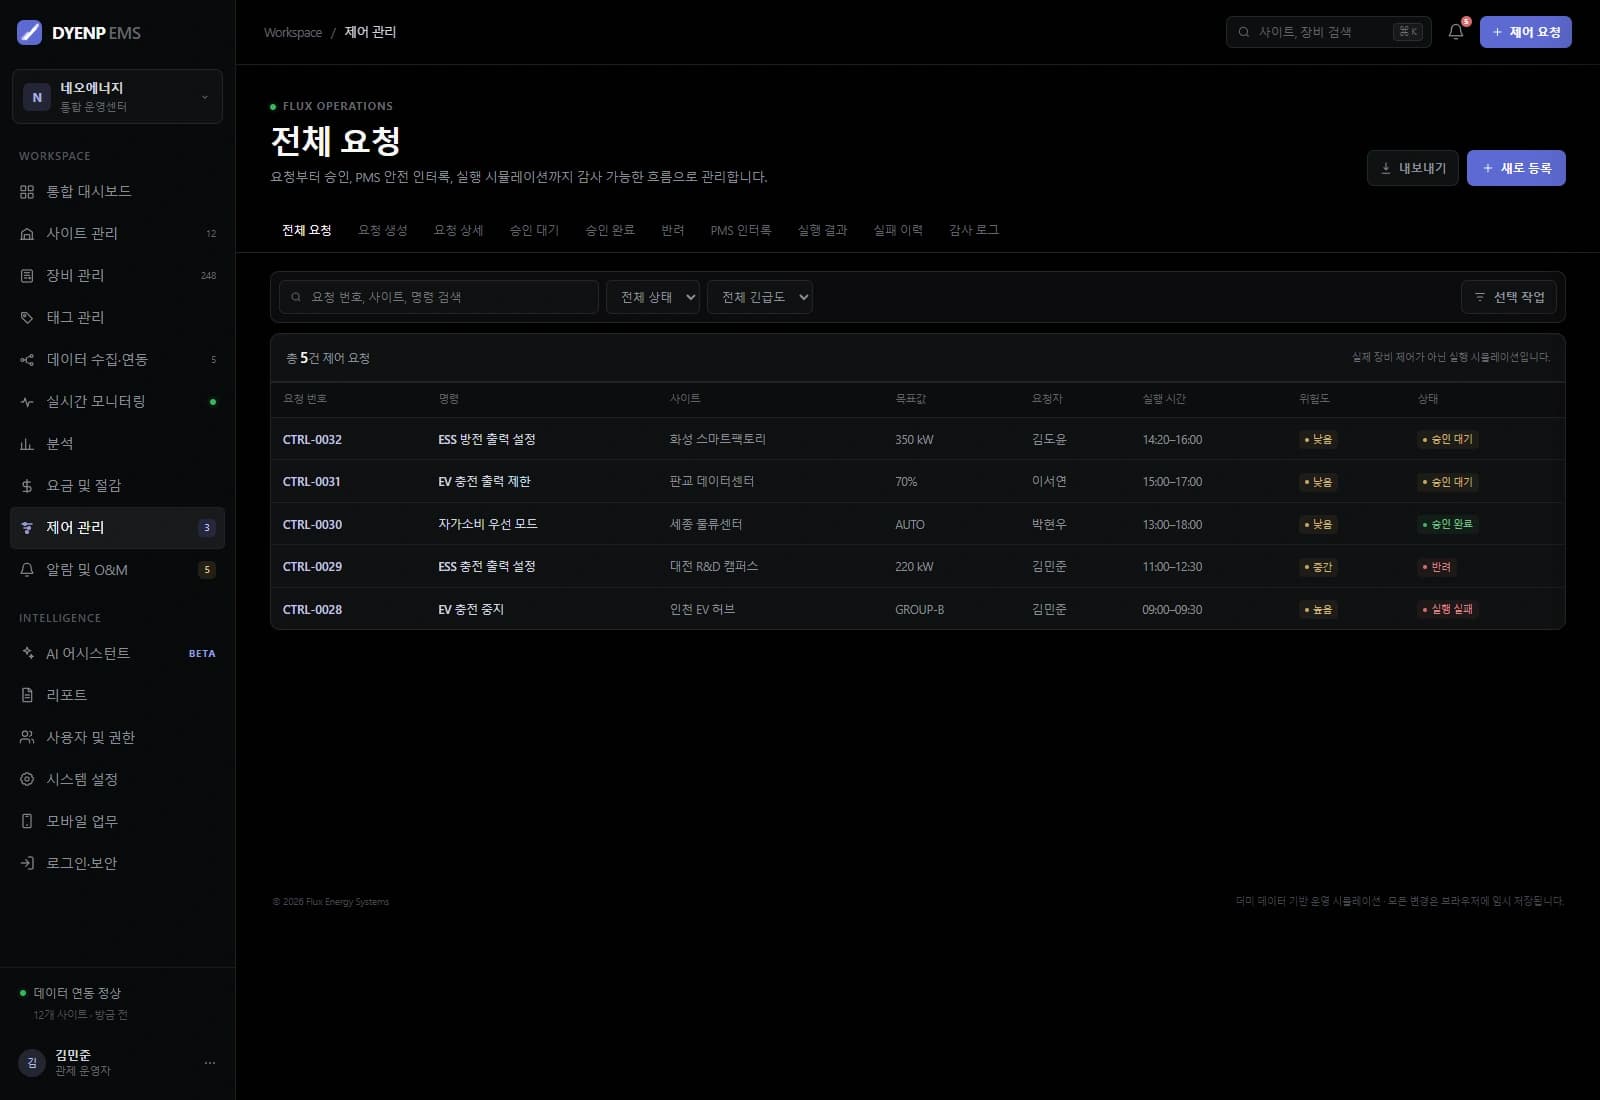Click the 요금 및 절감 dollar icon
The height and width of the screenshot is (1100, 1600).
[27, 485]
